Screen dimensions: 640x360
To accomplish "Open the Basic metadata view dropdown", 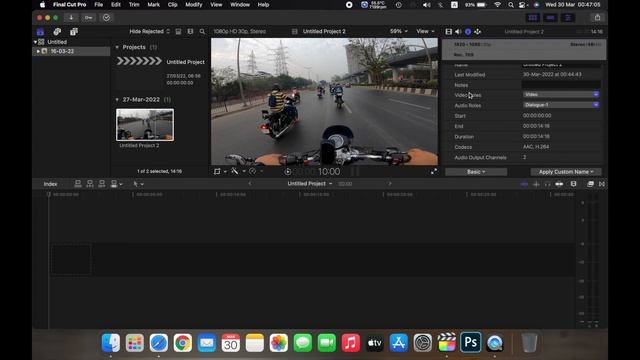I will coord(476,172).
